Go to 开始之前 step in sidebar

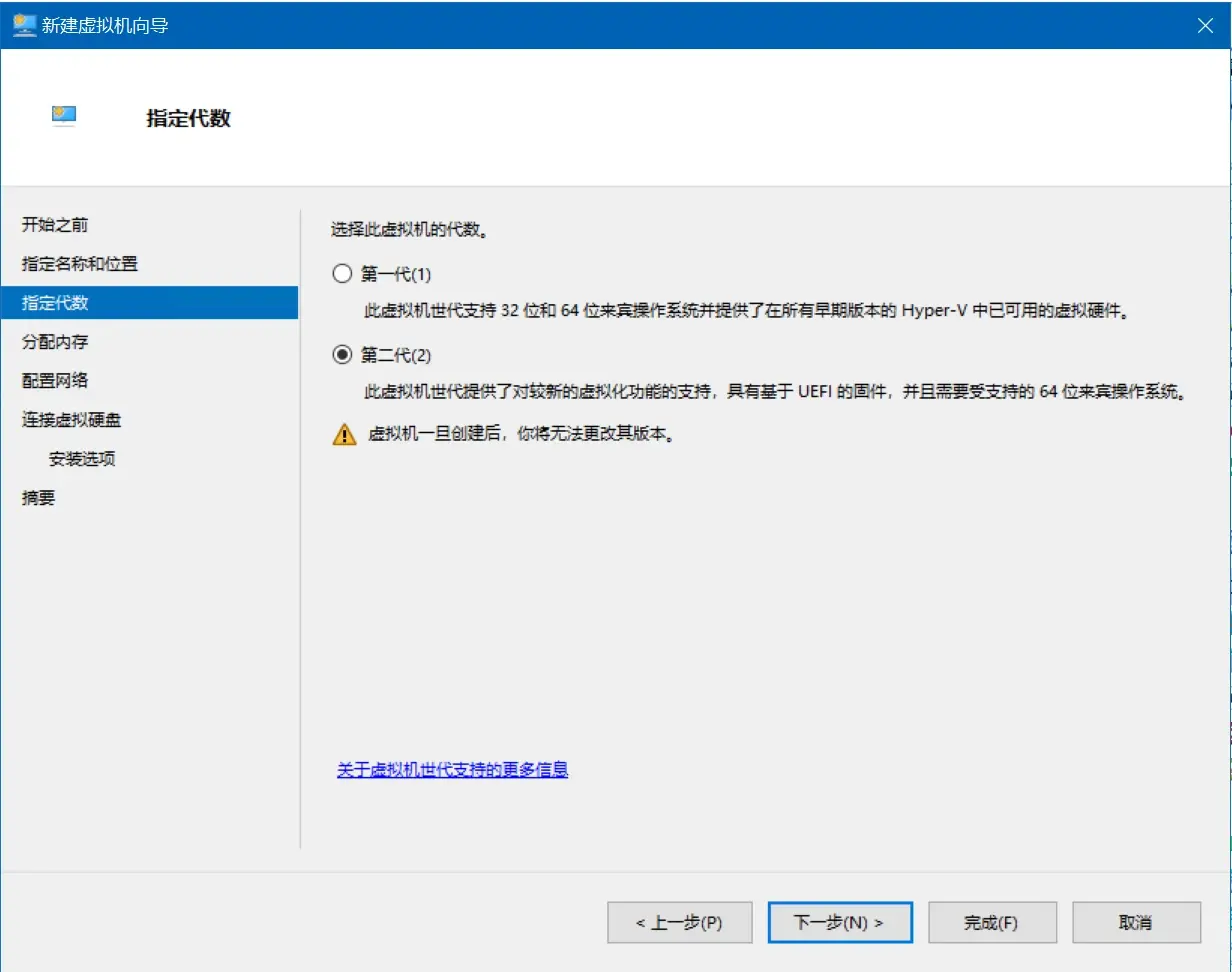point(62,225)
